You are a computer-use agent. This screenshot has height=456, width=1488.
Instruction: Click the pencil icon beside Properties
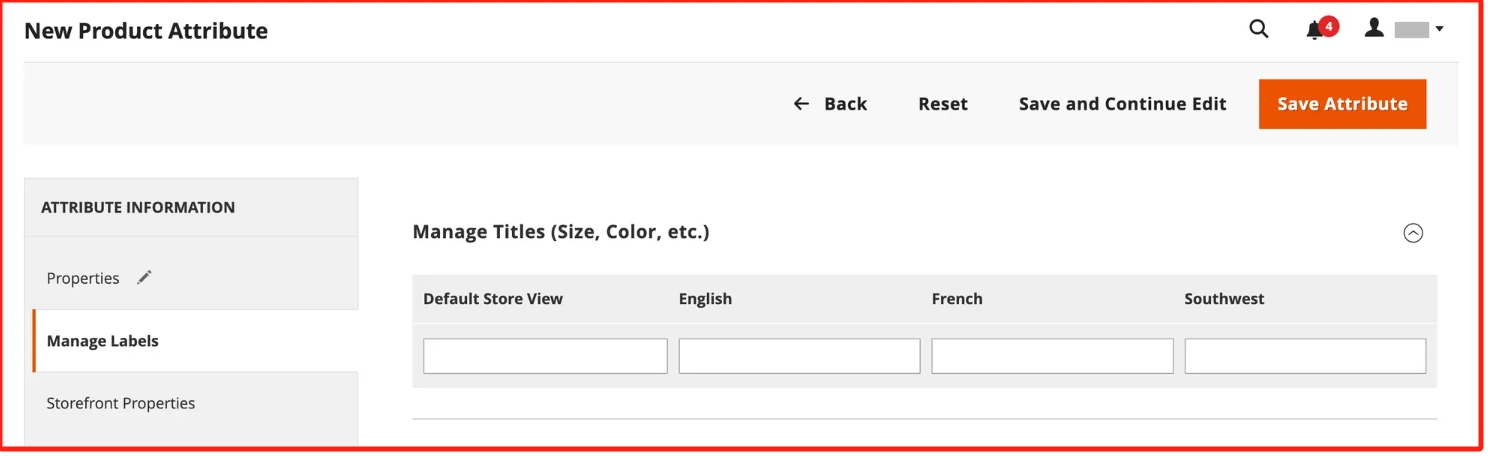coord(145,278)
